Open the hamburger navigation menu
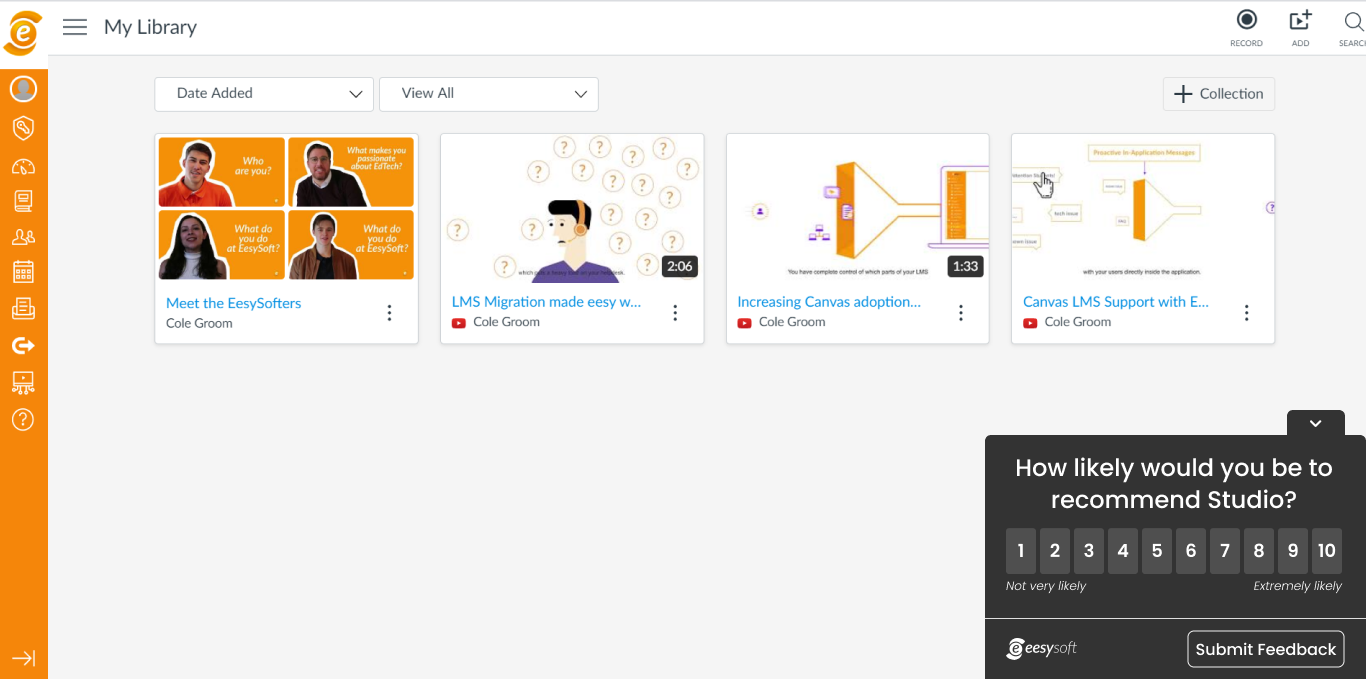 tap(75, 27)
